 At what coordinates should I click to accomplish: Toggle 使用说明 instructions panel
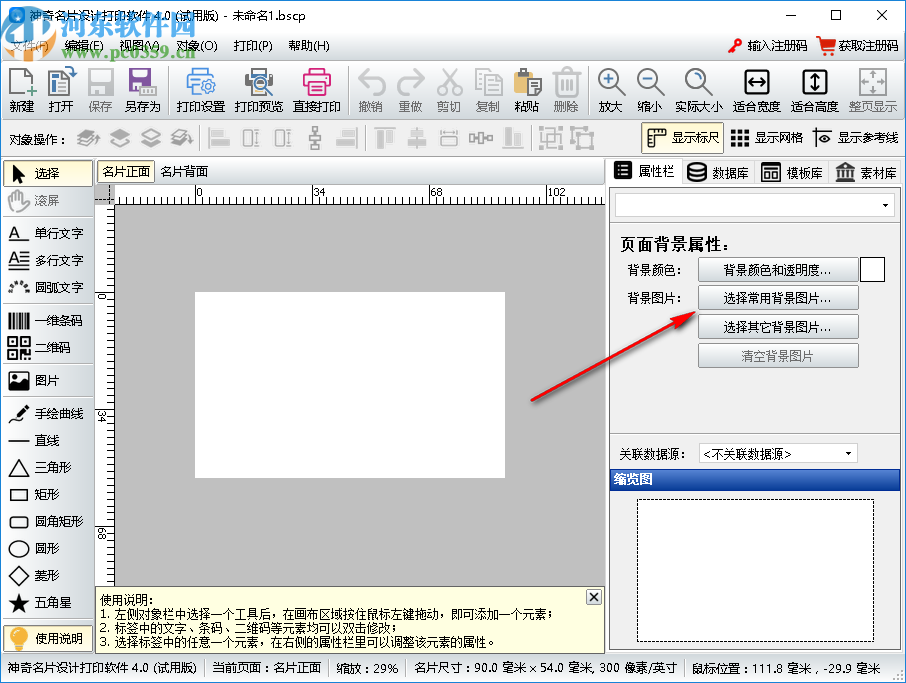tap(48, 639)
